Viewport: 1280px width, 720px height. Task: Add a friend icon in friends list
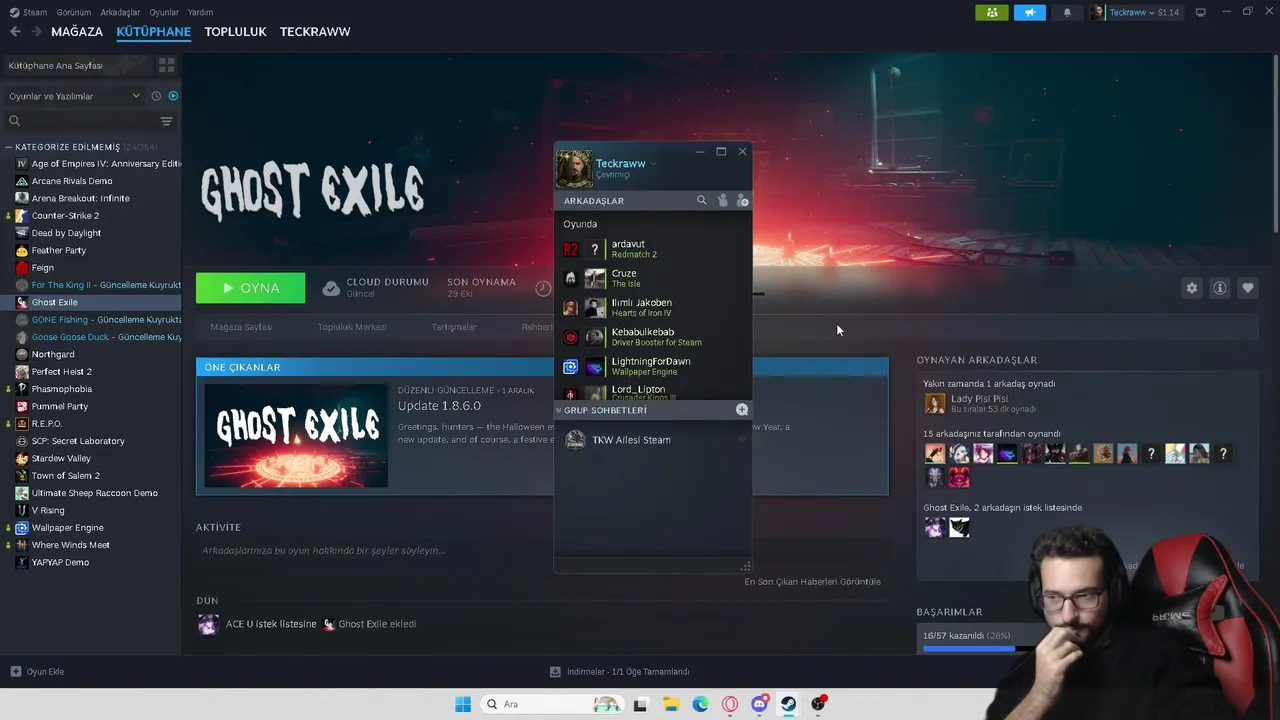click(742, 201)
